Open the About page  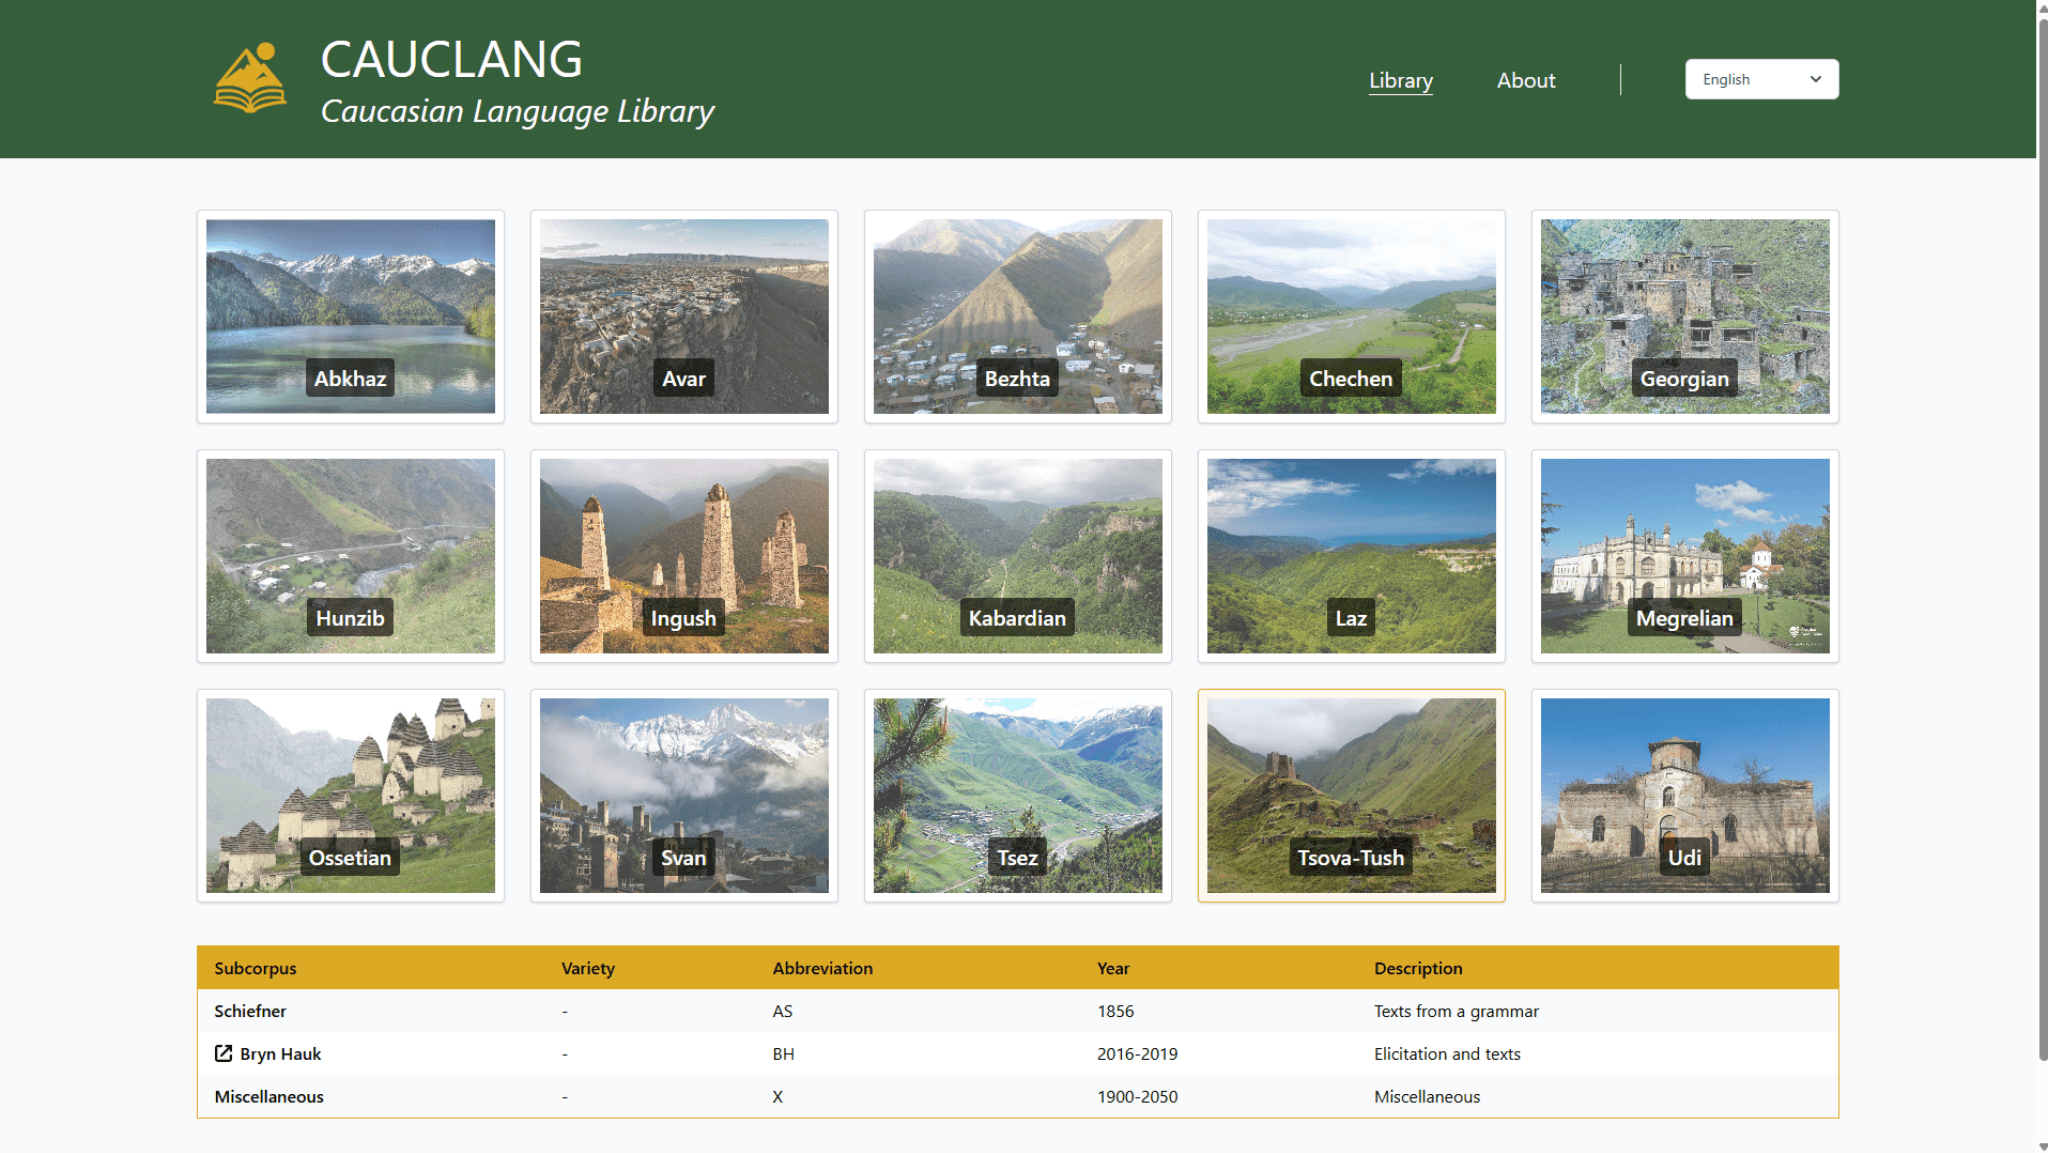(1525, 80)
